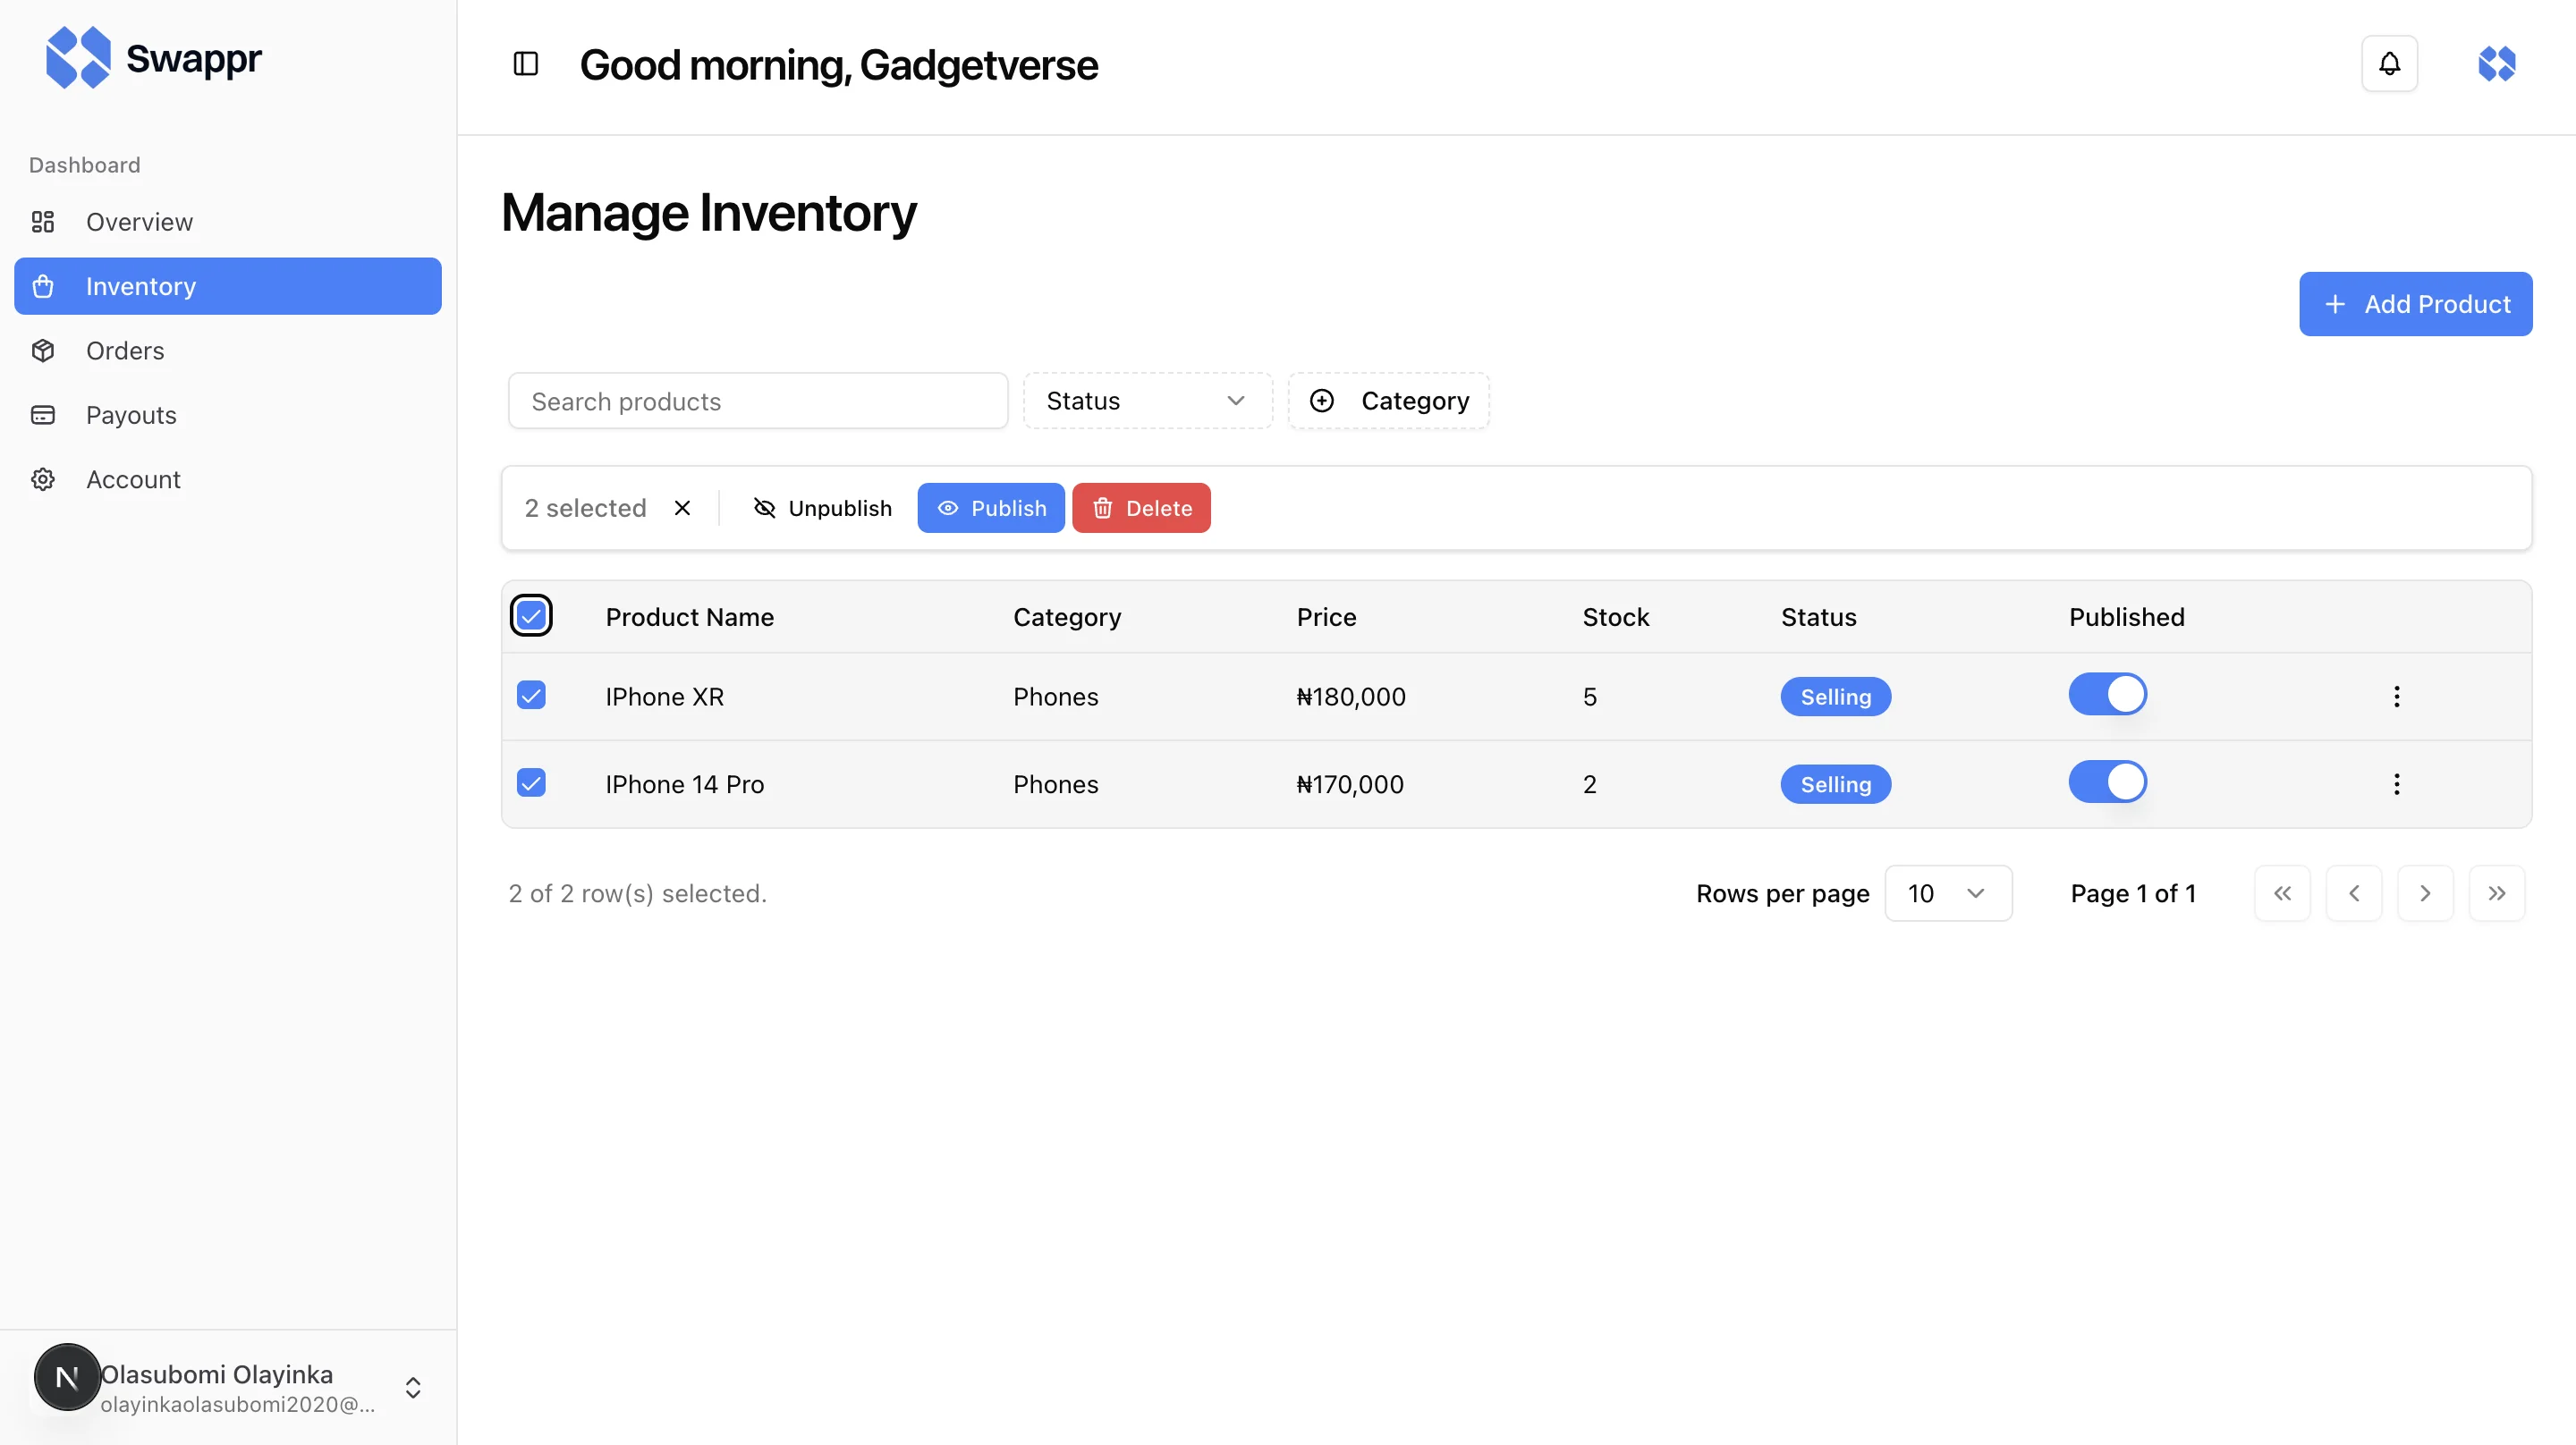Open Payouts in the sidebar

(x=228, y=415)
